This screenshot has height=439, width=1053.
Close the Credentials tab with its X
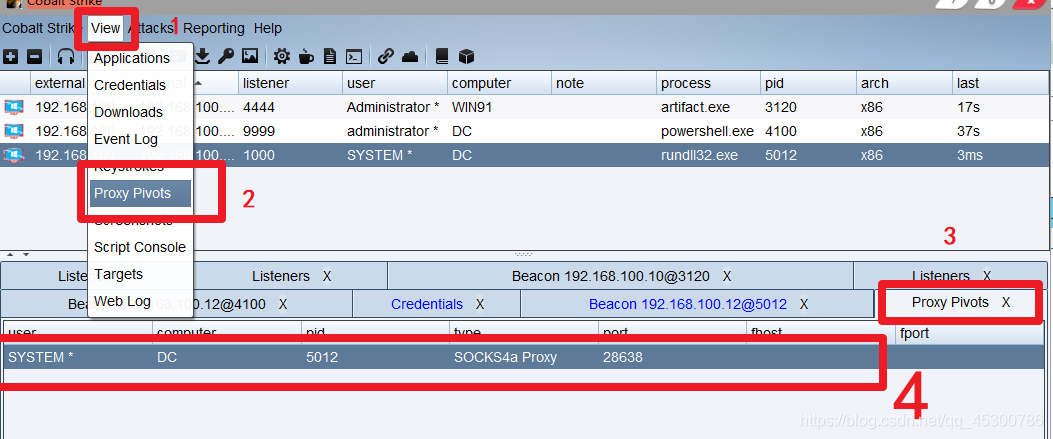click(x=479, y=304)
